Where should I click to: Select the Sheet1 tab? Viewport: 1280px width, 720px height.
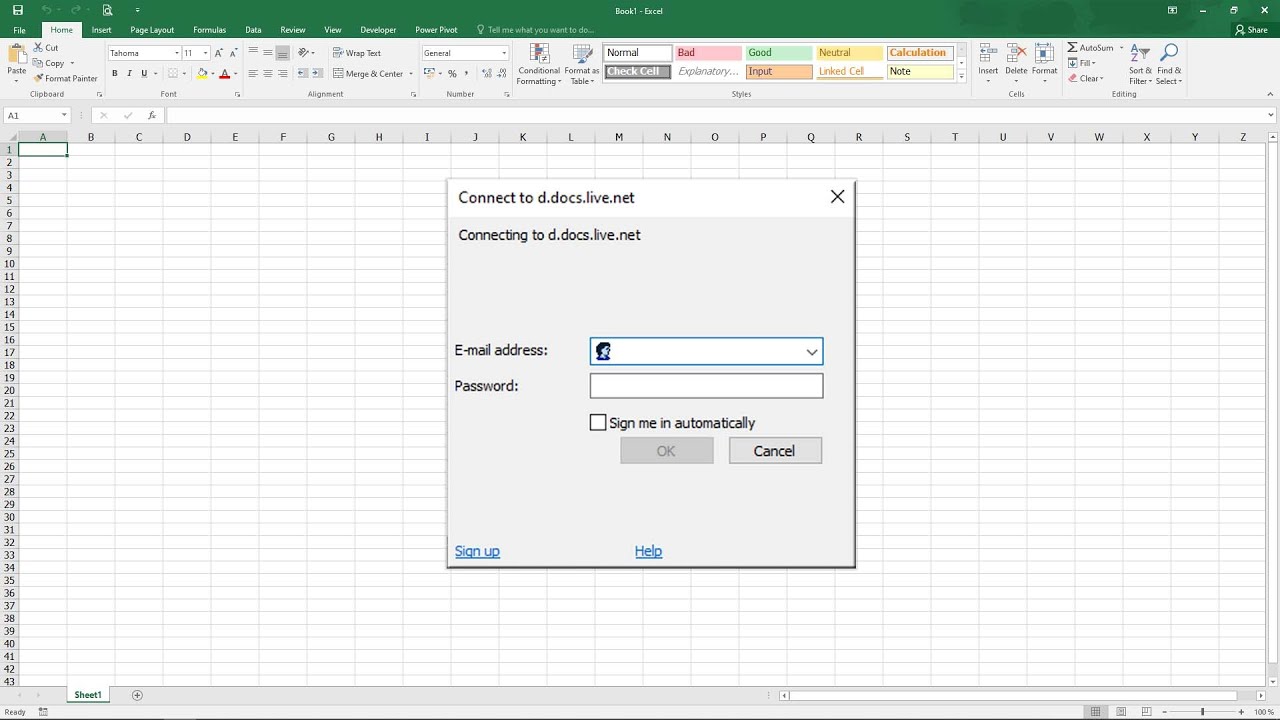click(x=88, y=695)
